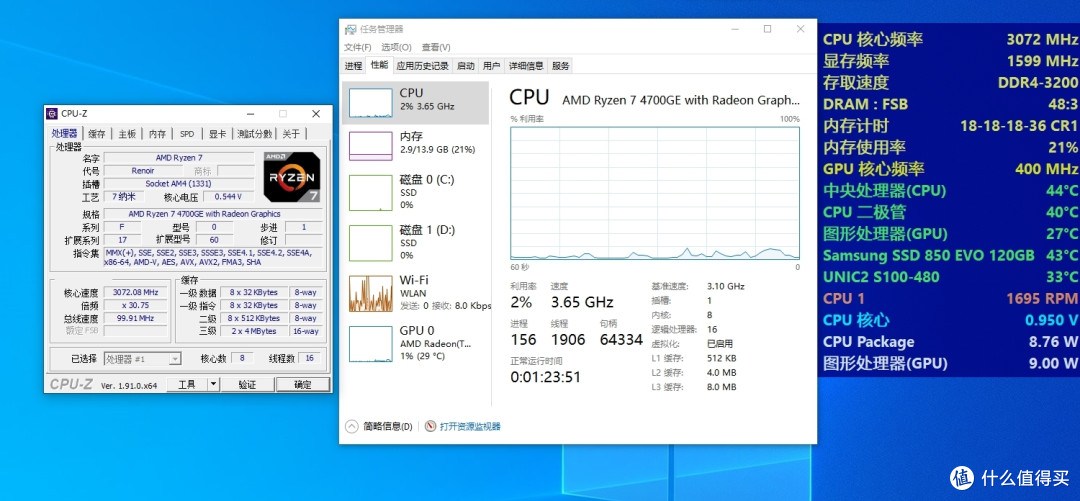
Task: Switch to the 进程 tab in Task Manager
Action: [353, 66]
